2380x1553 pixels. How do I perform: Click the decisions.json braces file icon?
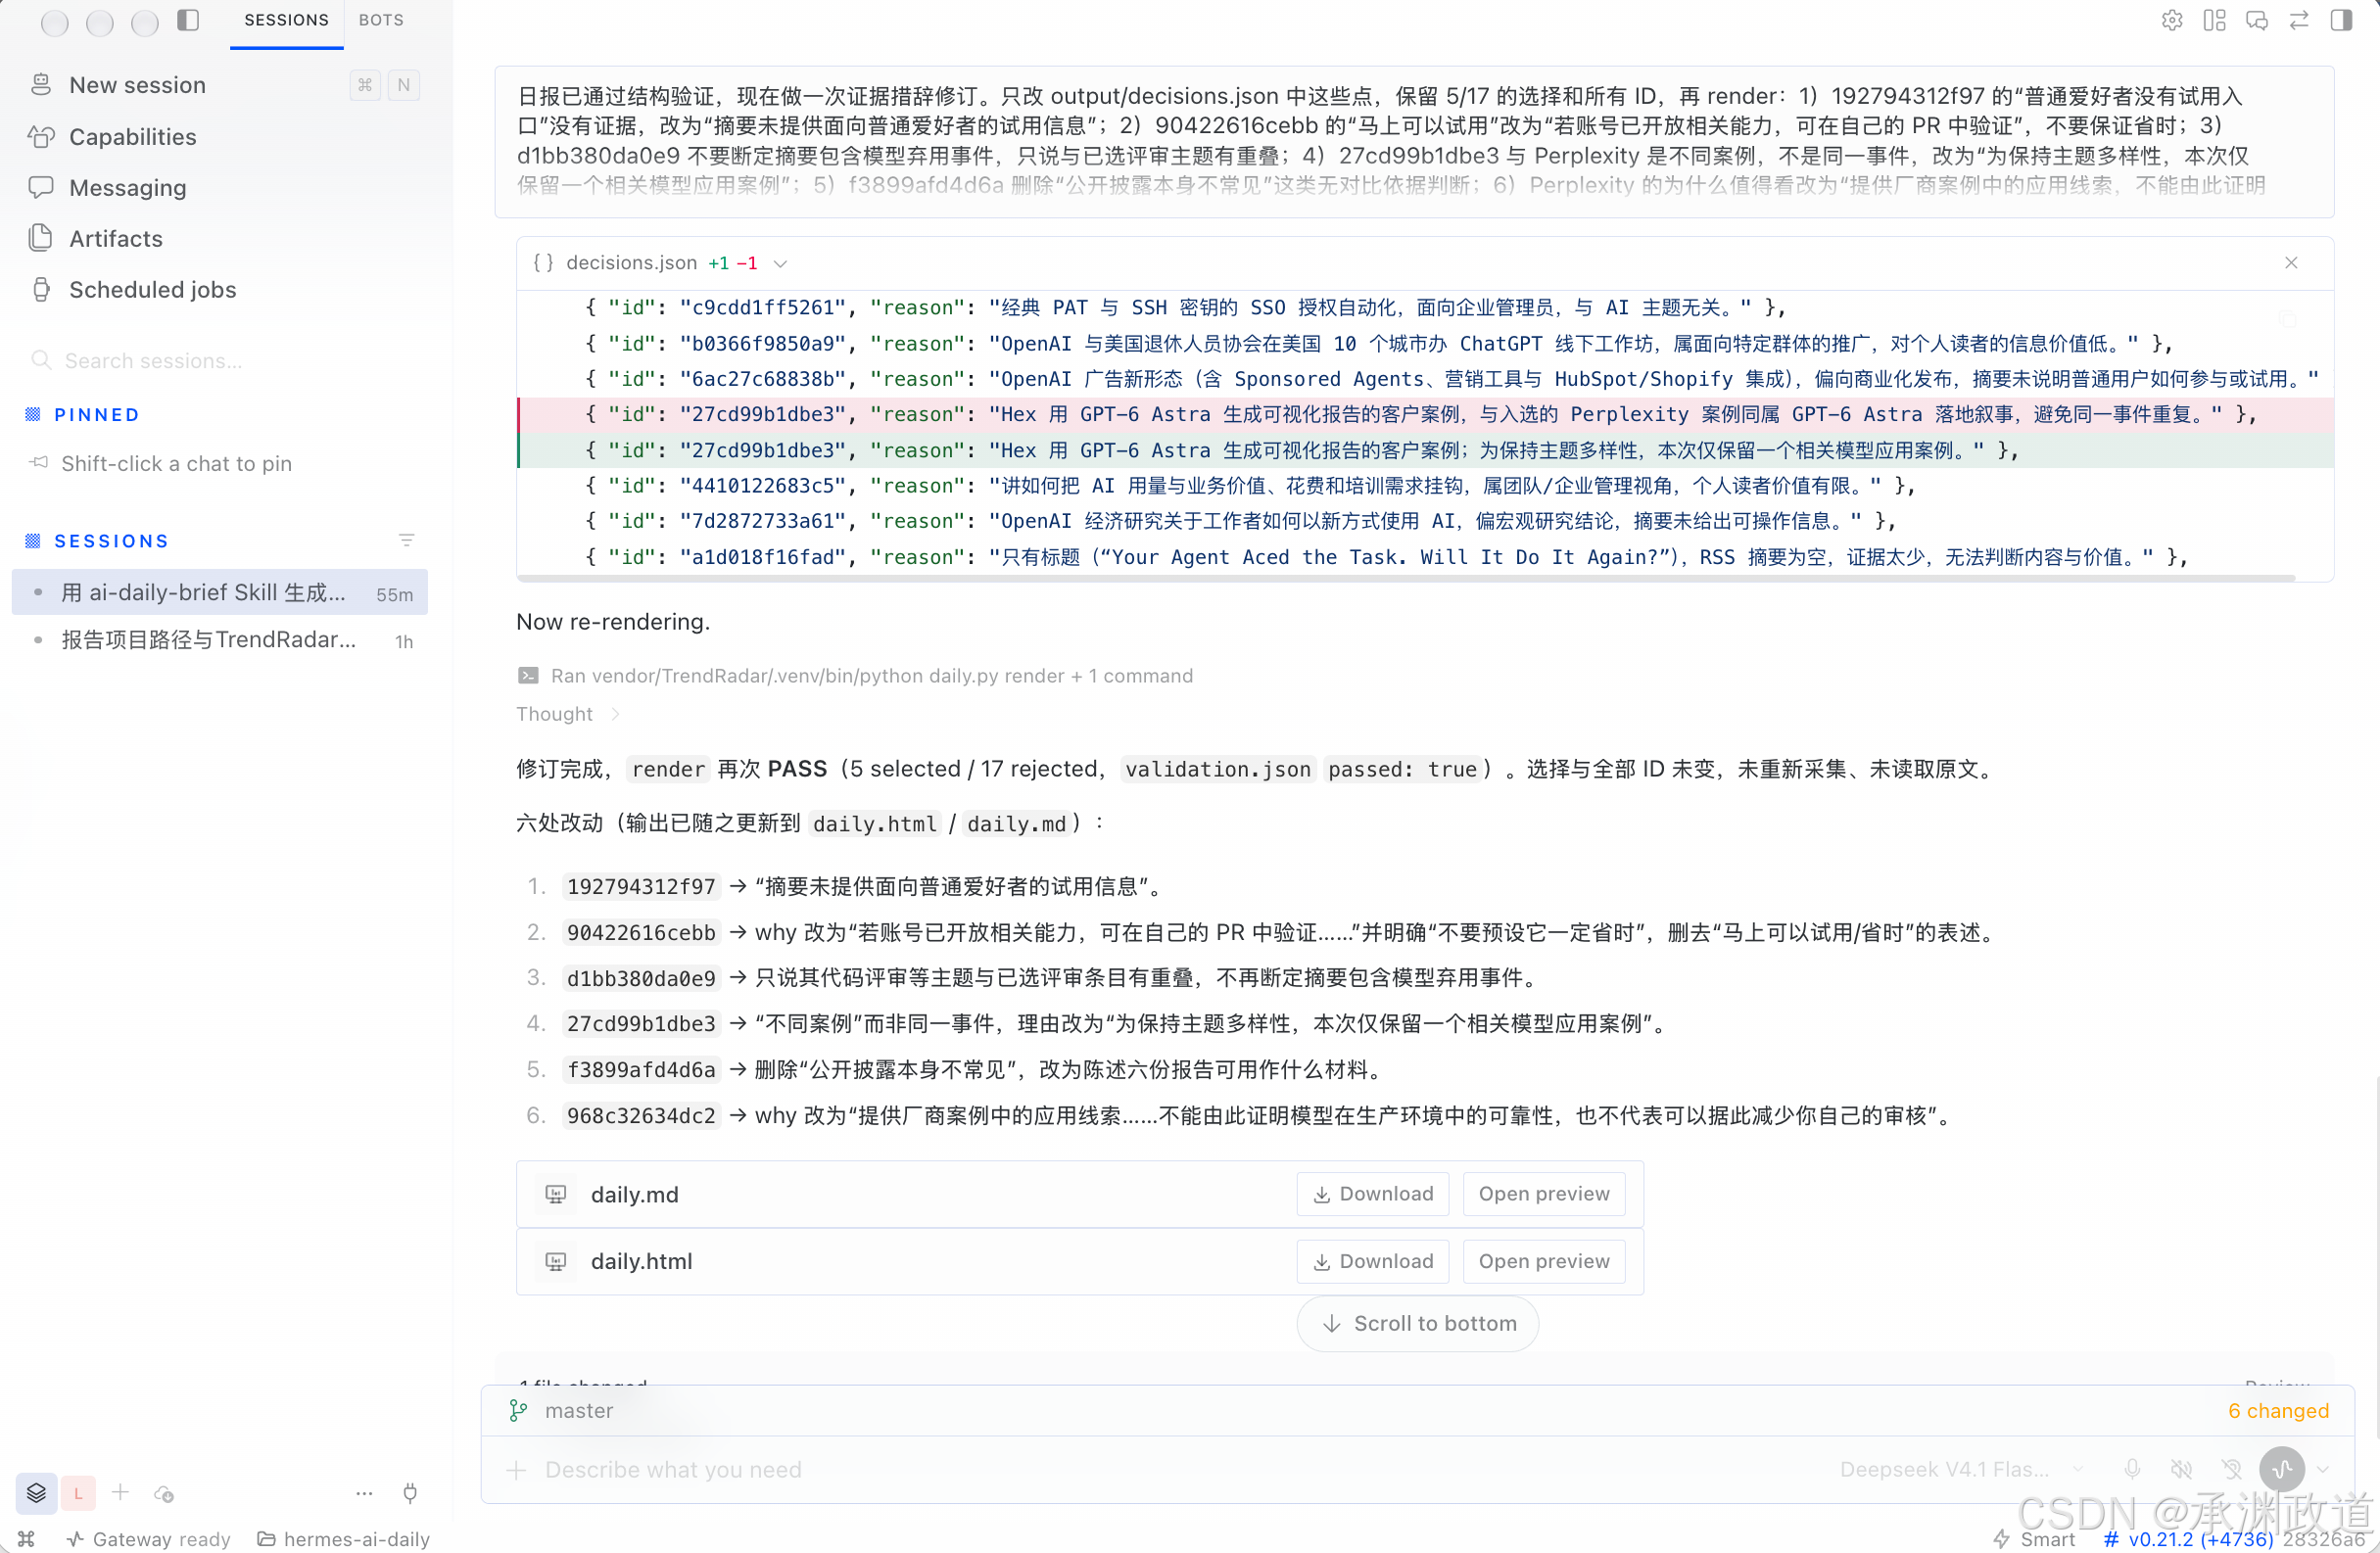click(543, 263)
